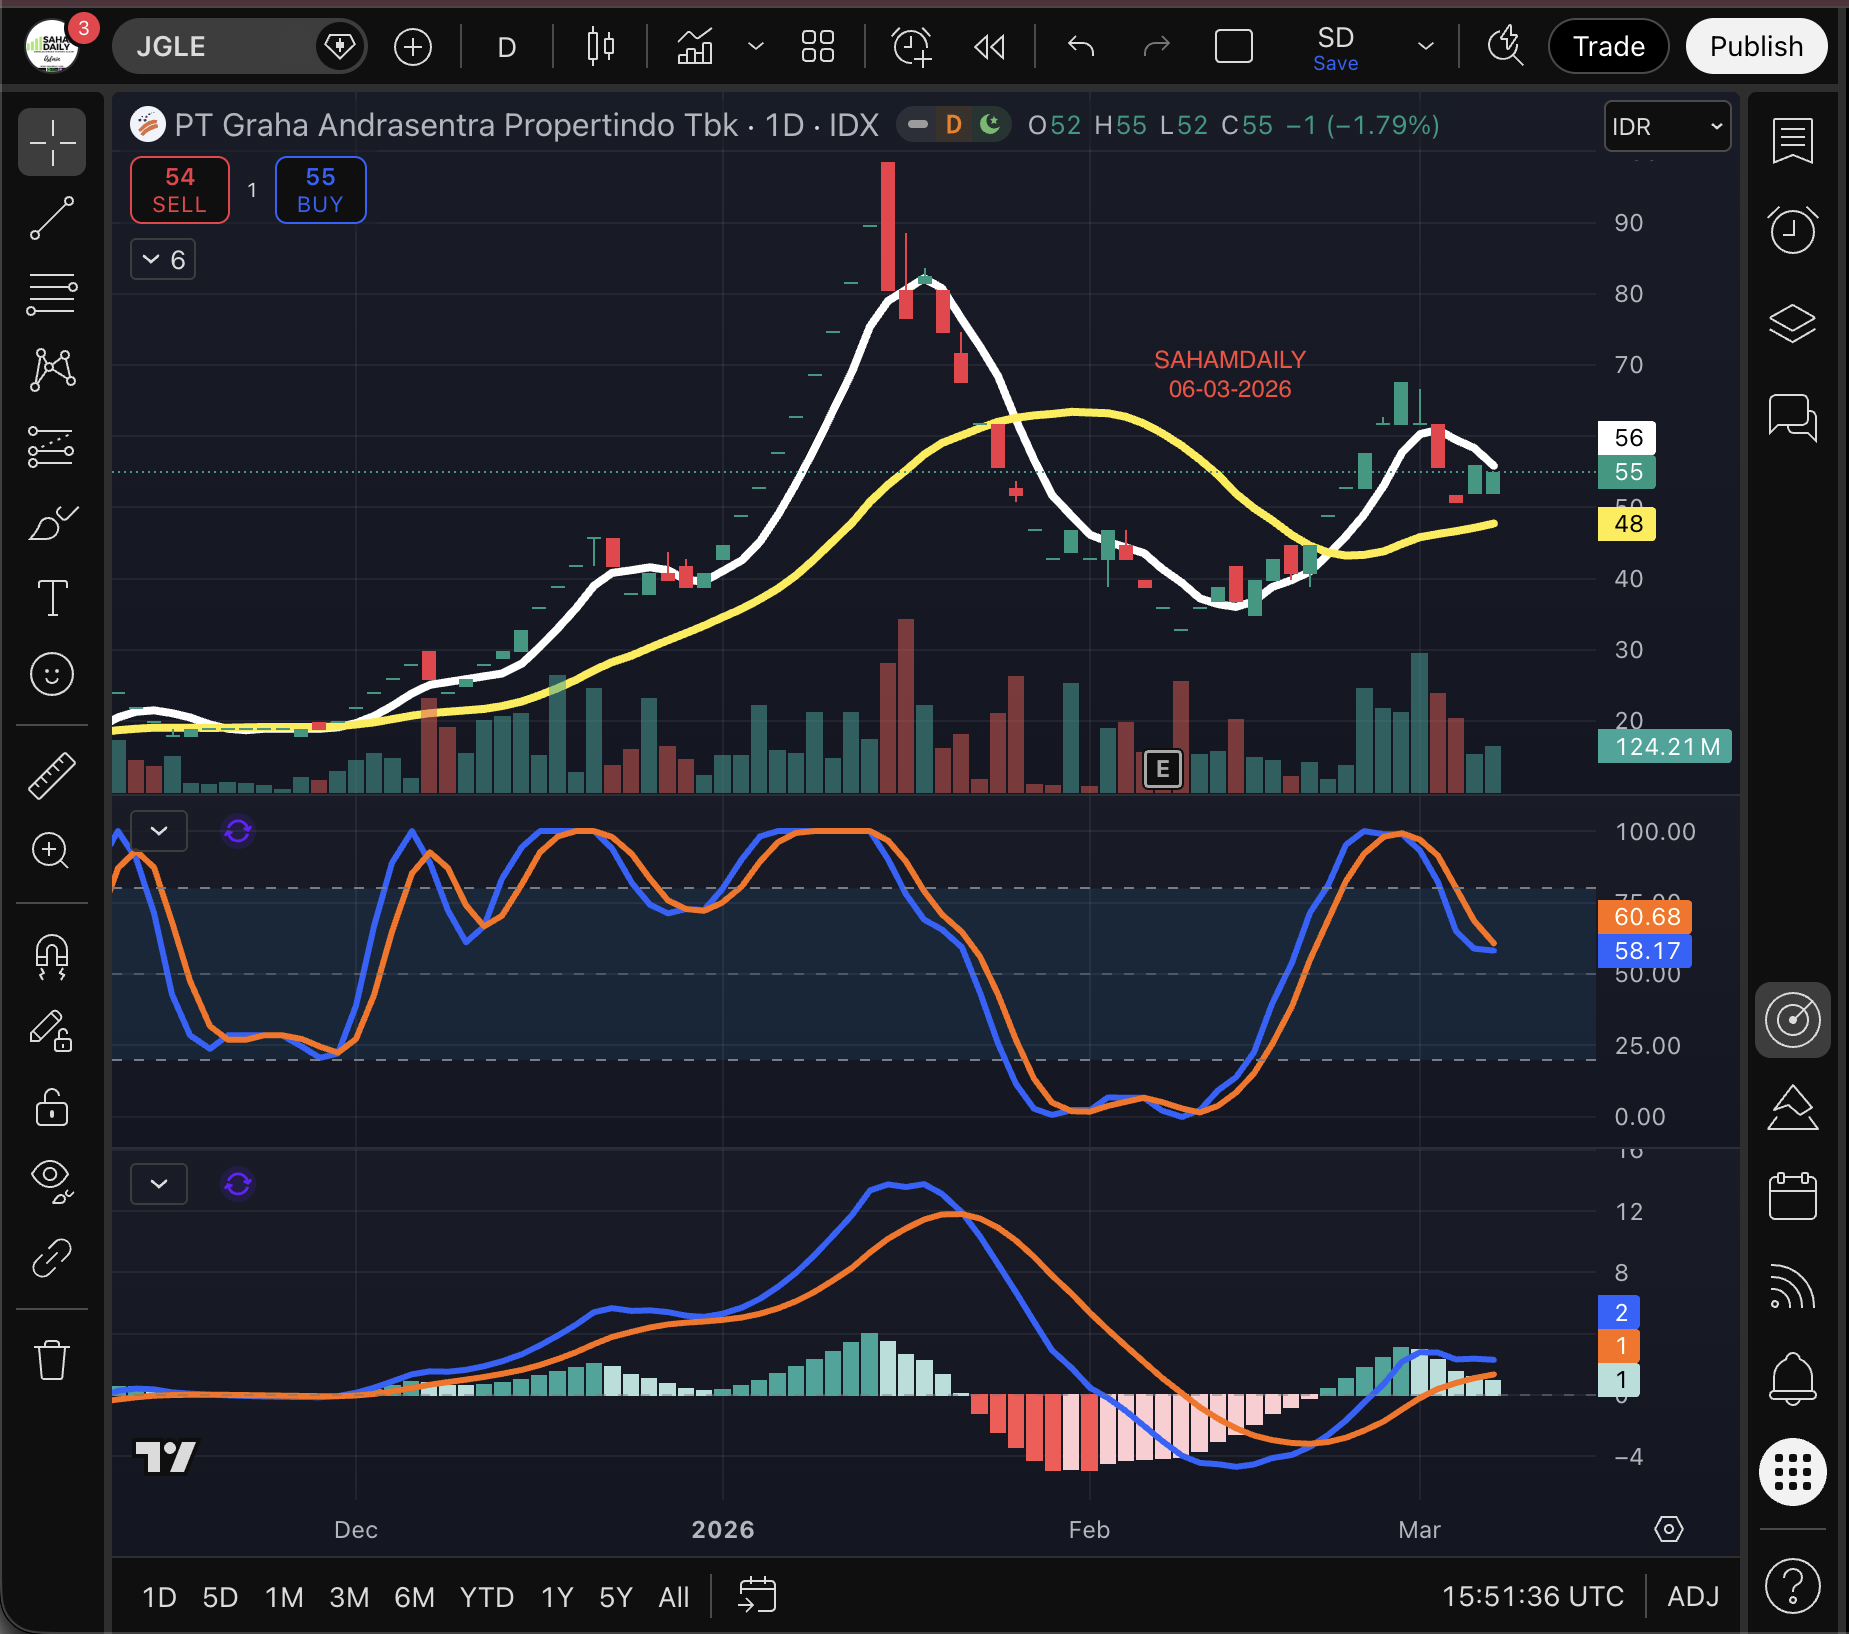Switch to the 3M time range
Viewport: 1849px width, 1634px height.
click(x=349, y=1597)
